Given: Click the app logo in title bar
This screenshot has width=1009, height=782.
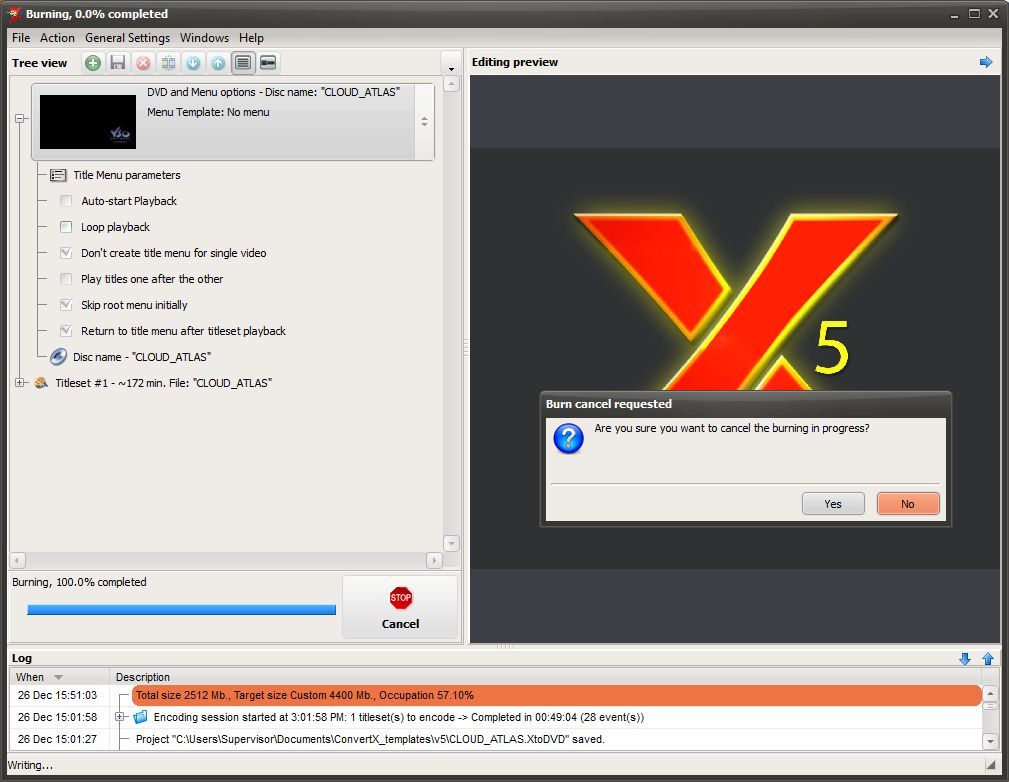Looking at the screenshot, I should [x=14, y=14].
